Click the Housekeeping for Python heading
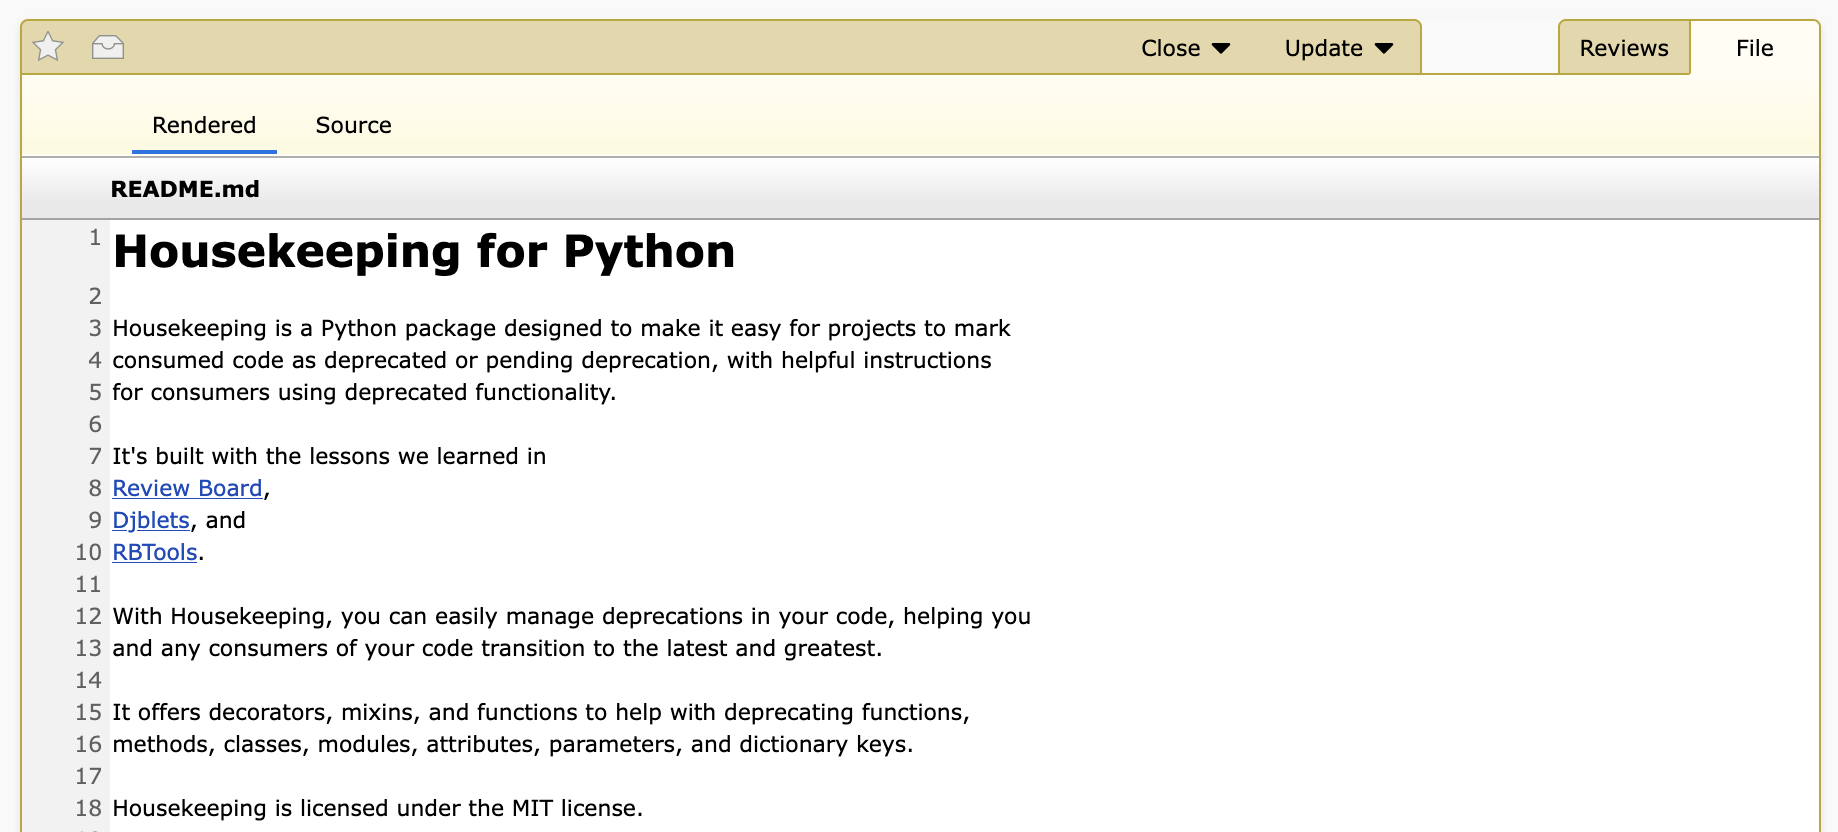Screen dimensions: 1838x832 point(424,251)
